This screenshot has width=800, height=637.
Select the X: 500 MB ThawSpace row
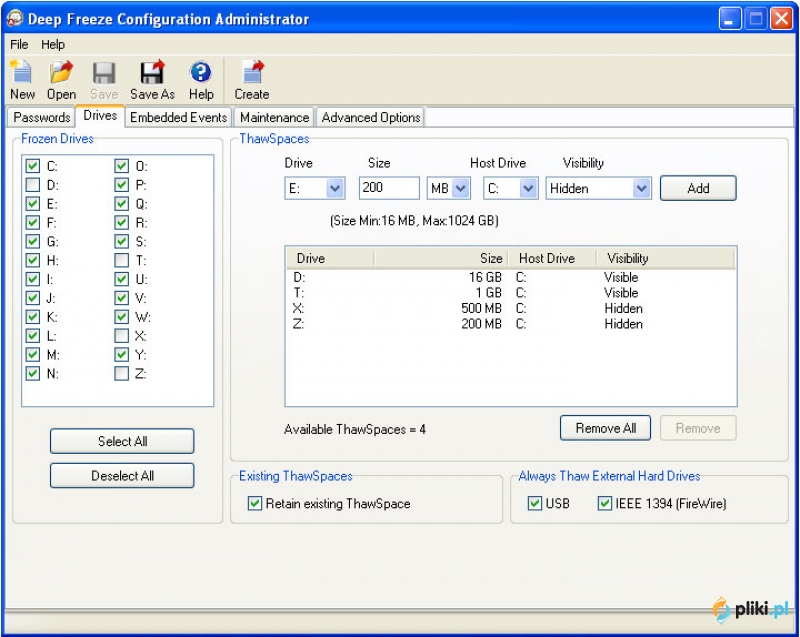(510, 309)
